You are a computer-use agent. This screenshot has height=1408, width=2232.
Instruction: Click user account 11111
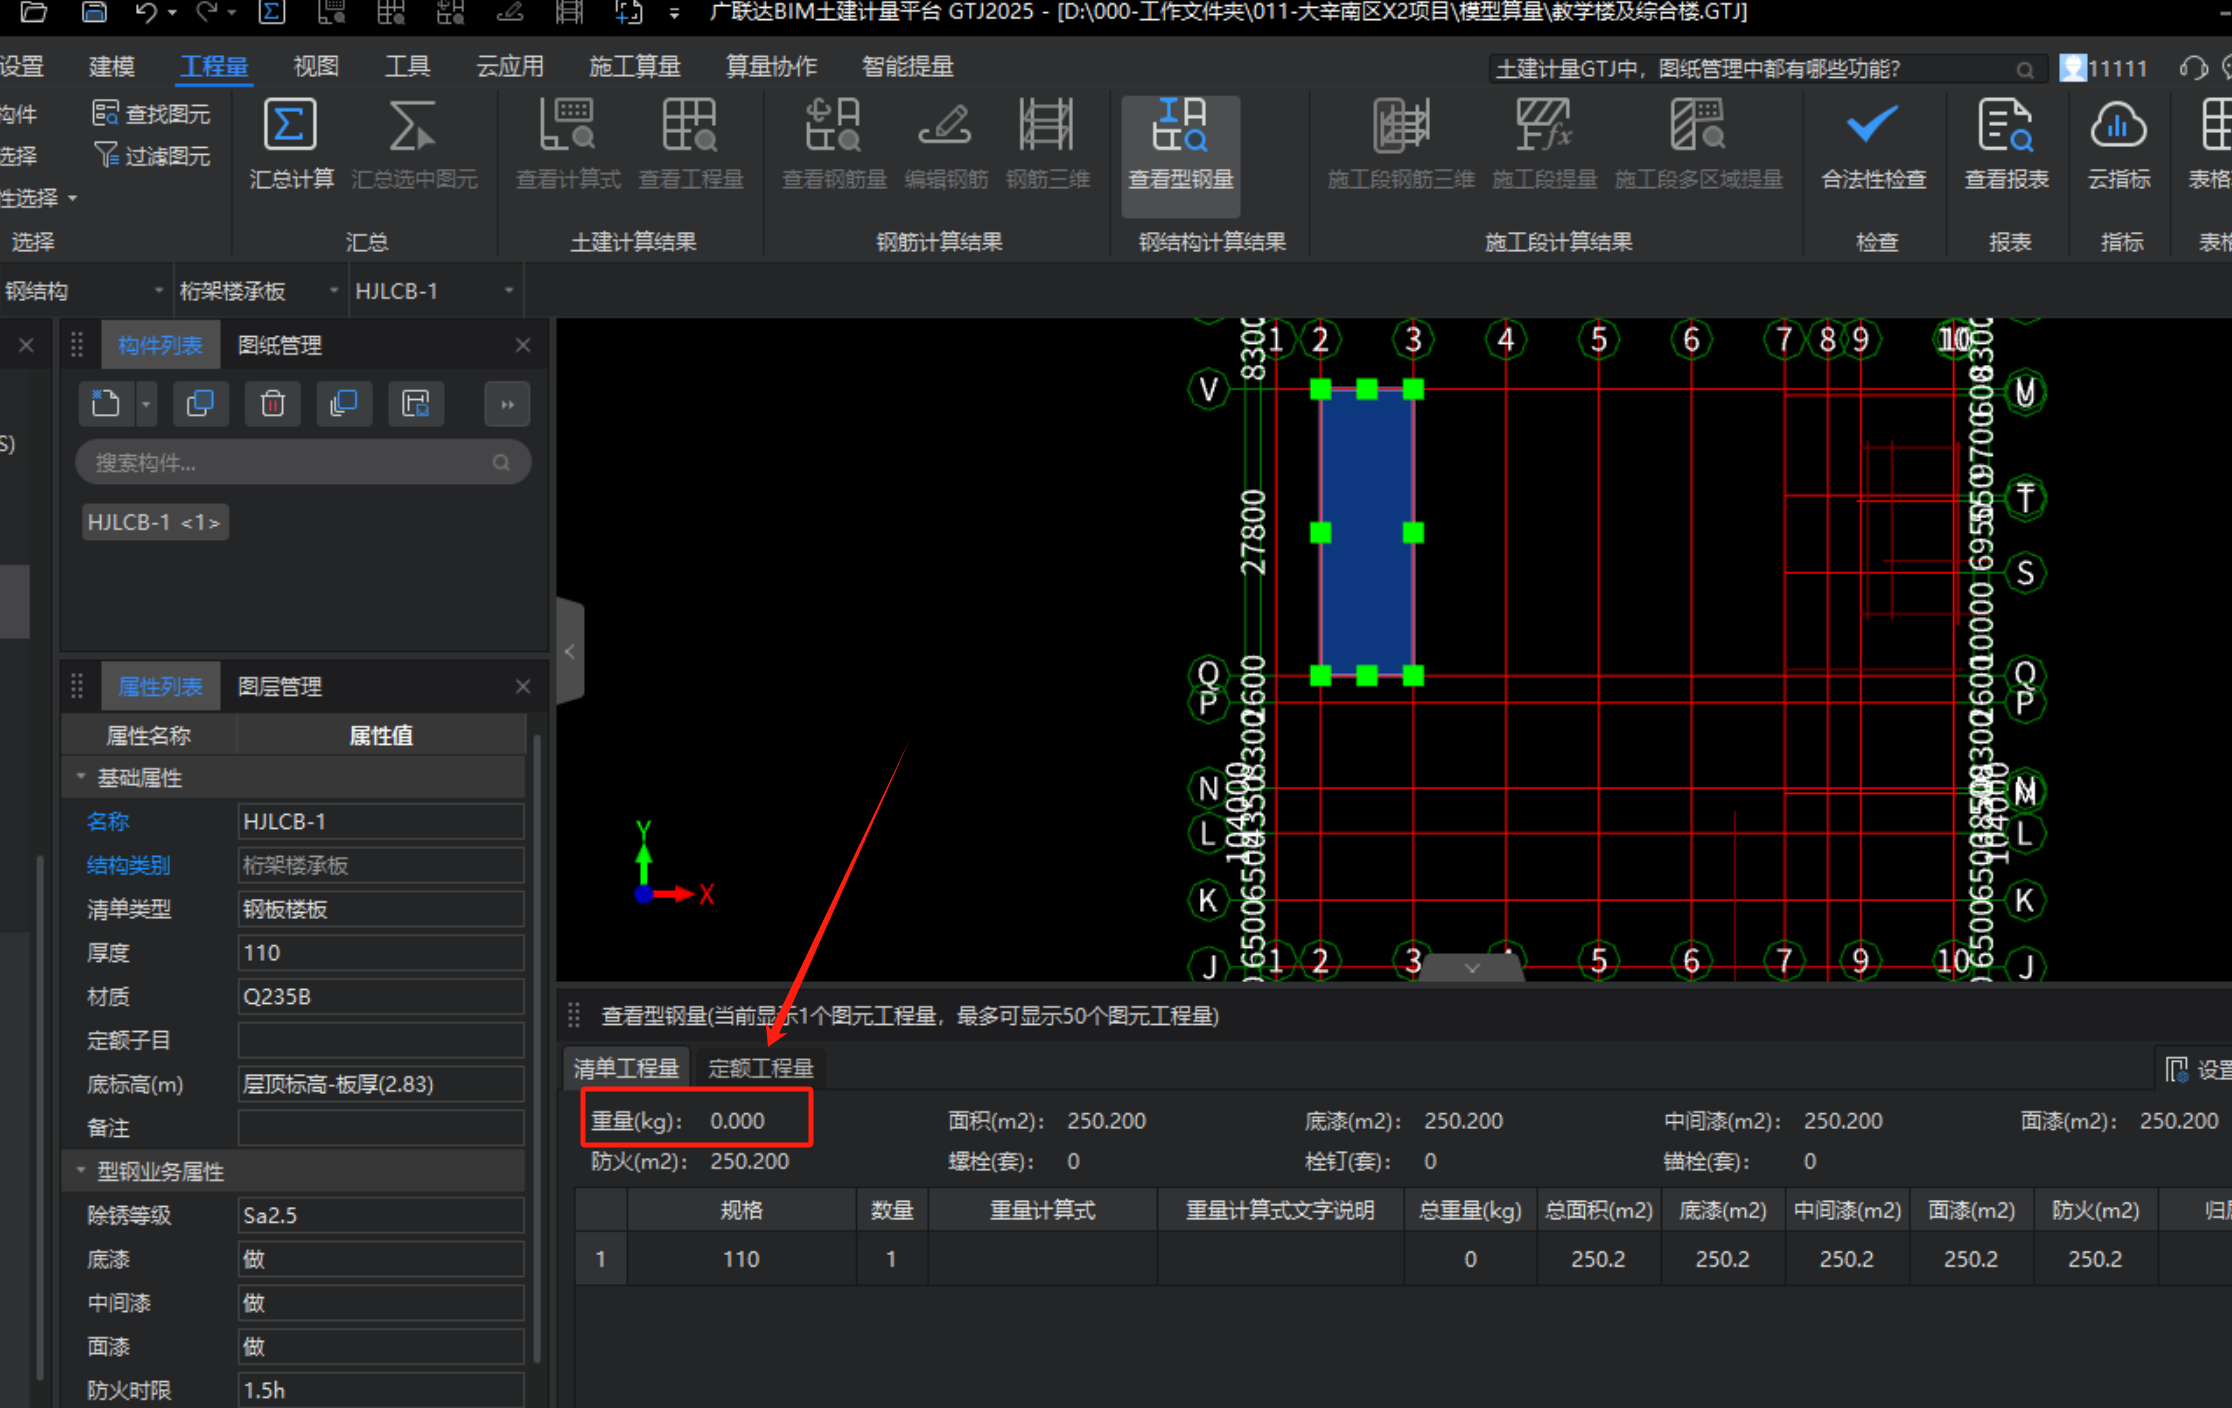click(x=2105, y=68)
